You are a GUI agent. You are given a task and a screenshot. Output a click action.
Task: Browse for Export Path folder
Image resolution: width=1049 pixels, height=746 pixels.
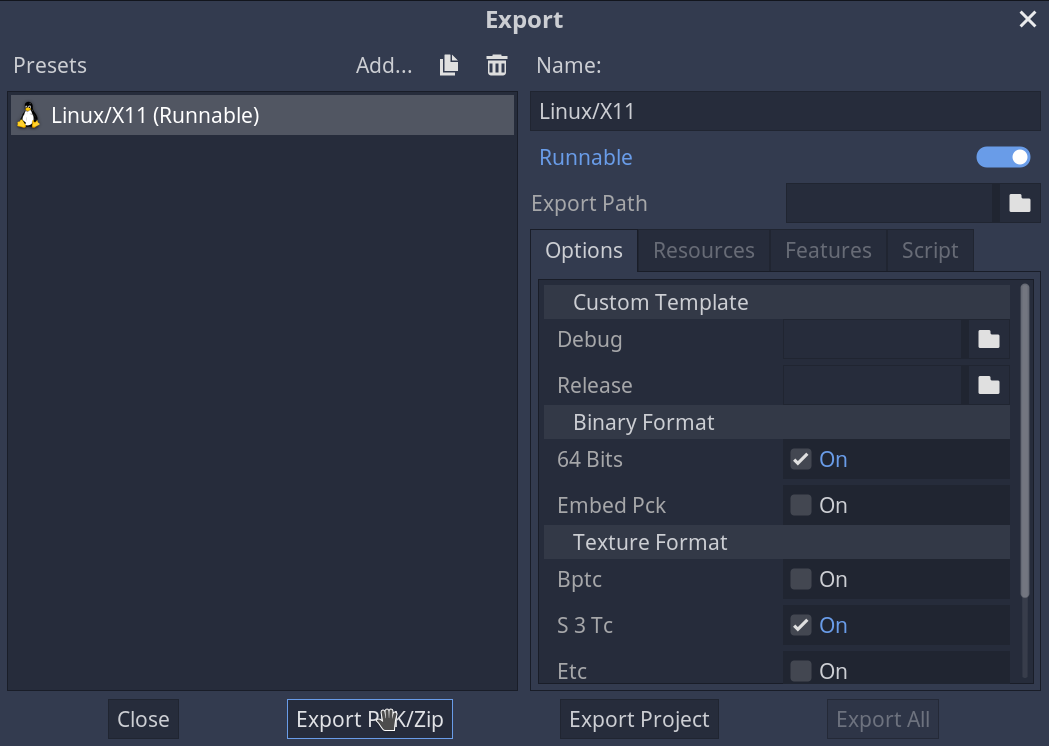pyautogui.click(x=1020, y=203)
